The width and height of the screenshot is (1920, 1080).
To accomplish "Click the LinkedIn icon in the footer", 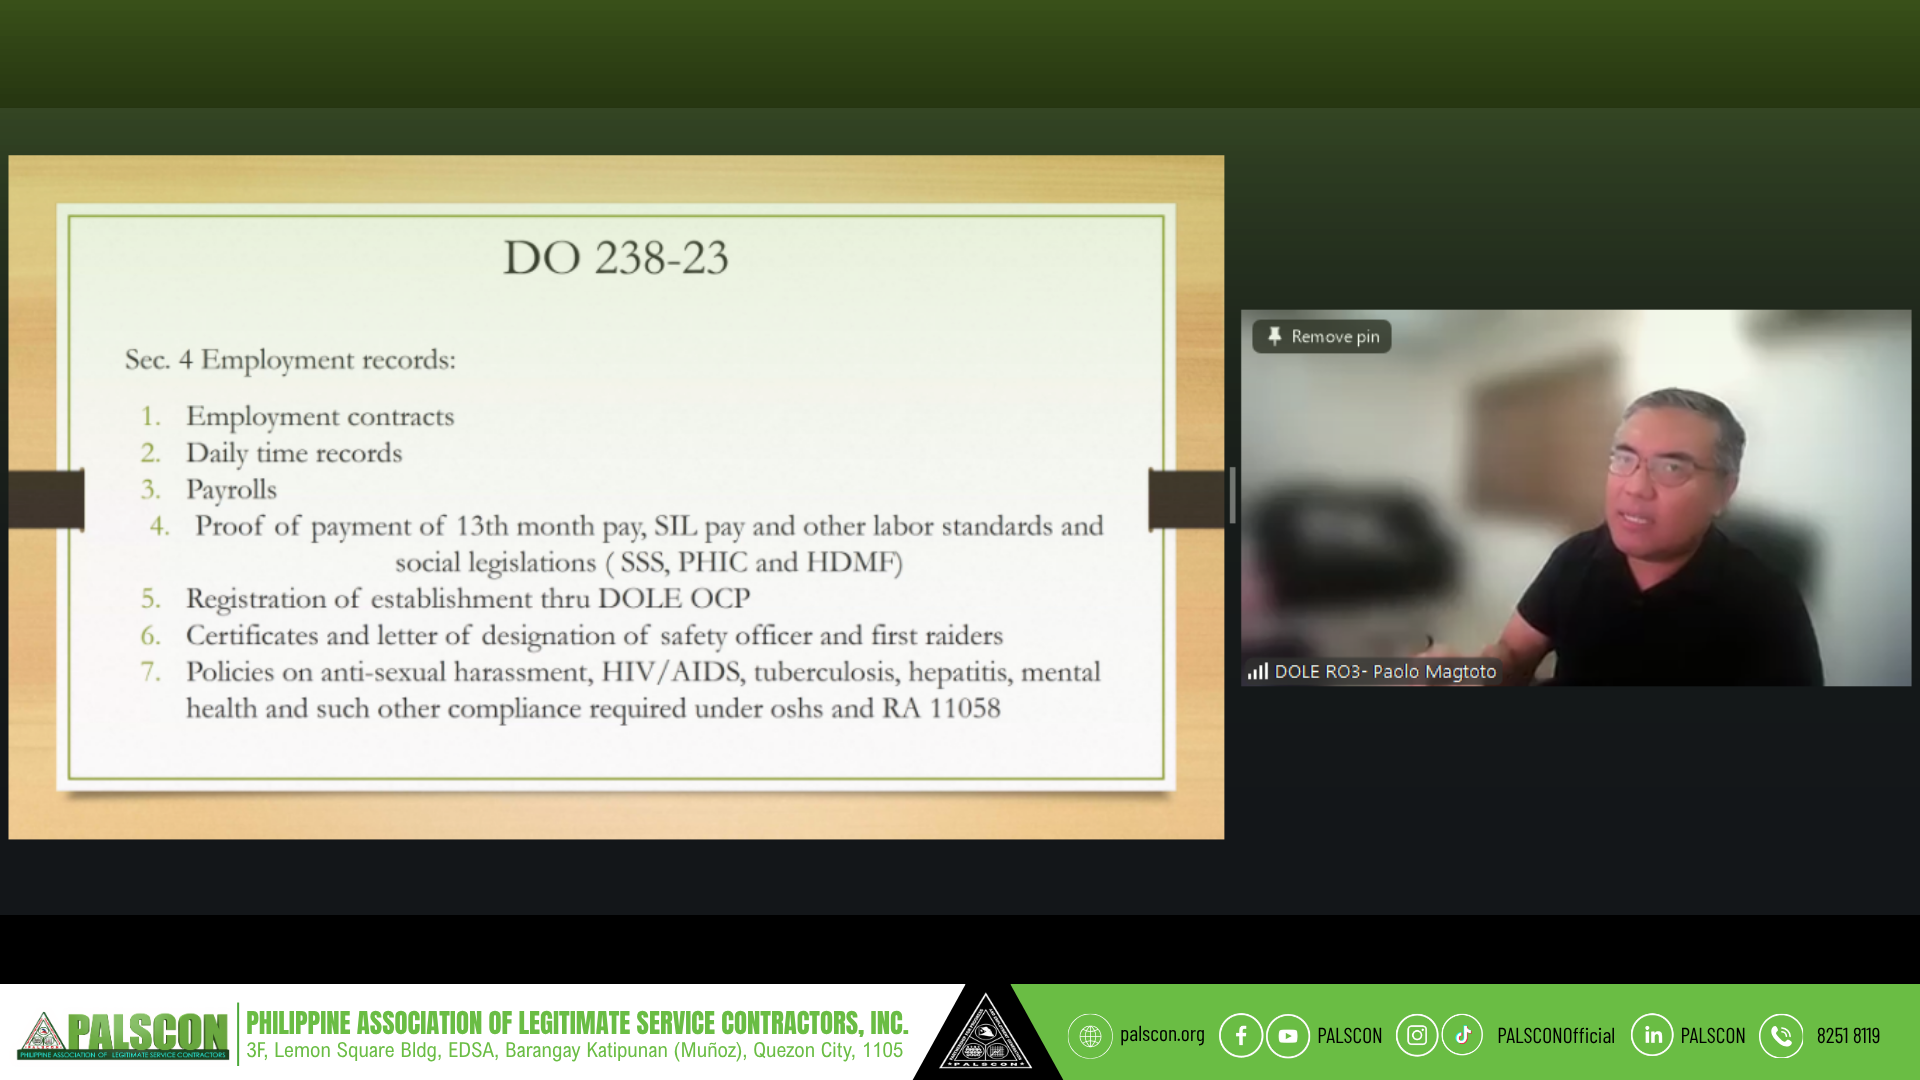I will point(1652,1036).
